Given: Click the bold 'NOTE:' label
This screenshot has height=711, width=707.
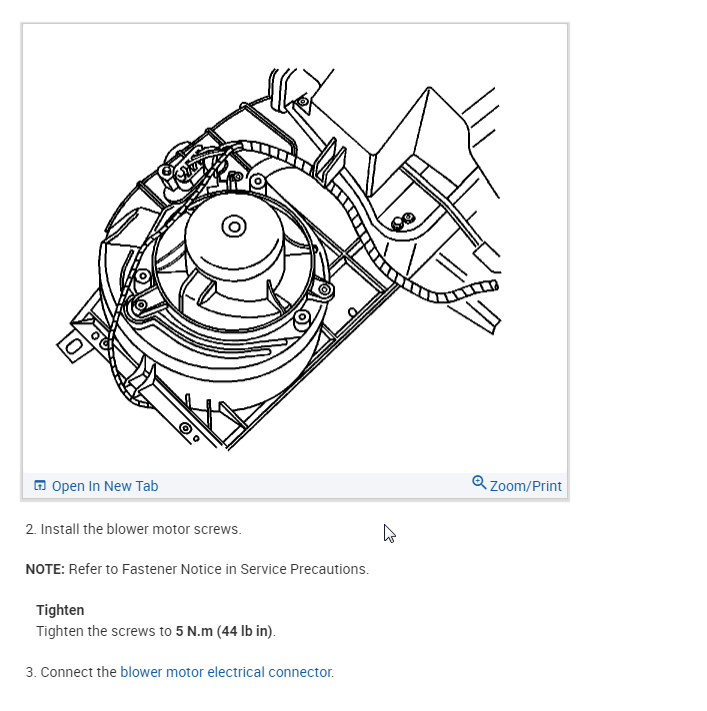Looking at the screenshot, I should [x=45, y=569].
